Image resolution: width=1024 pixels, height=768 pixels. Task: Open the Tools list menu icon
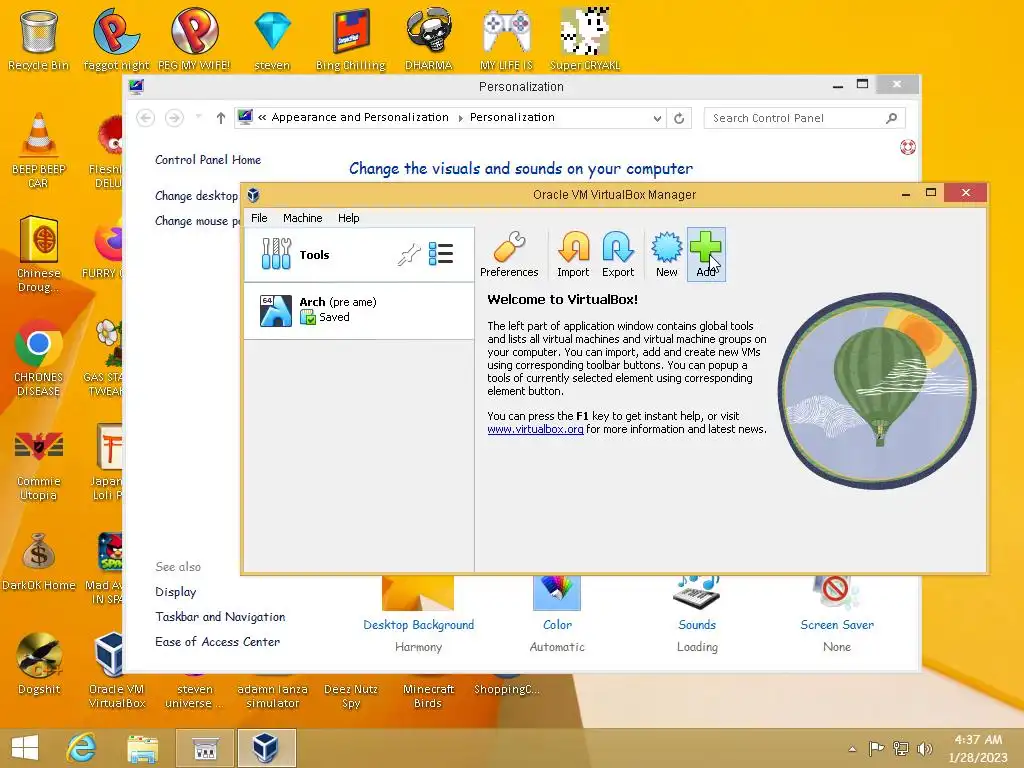point(441,254)
